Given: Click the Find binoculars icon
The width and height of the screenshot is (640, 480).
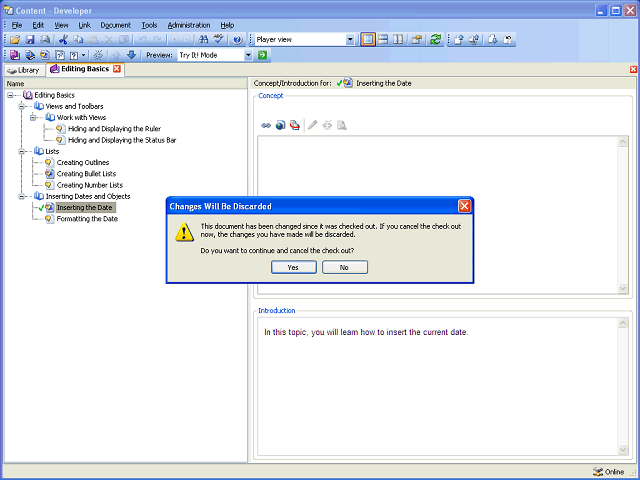Looking at the screenshot, I should [203, 40].
